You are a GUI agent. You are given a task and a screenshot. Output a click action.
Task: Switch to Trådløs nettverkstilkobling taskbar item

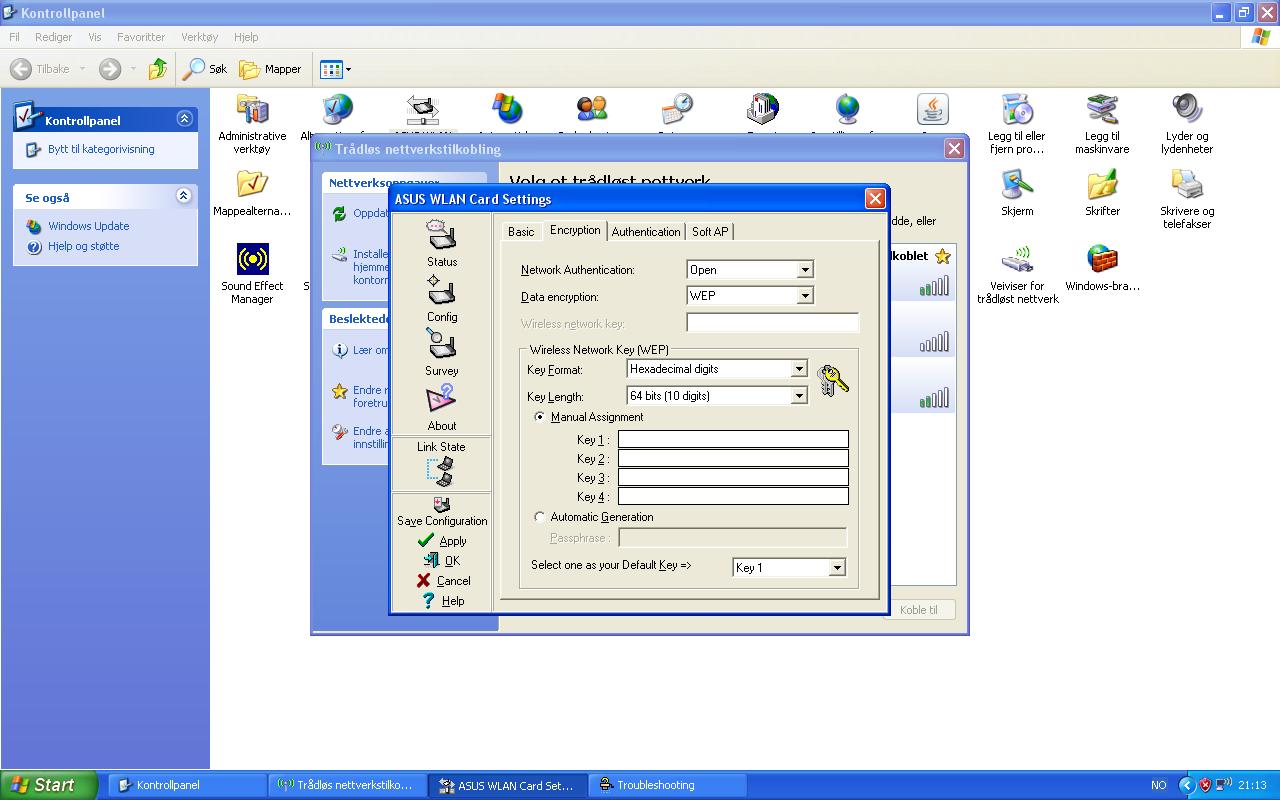[348, 785]
